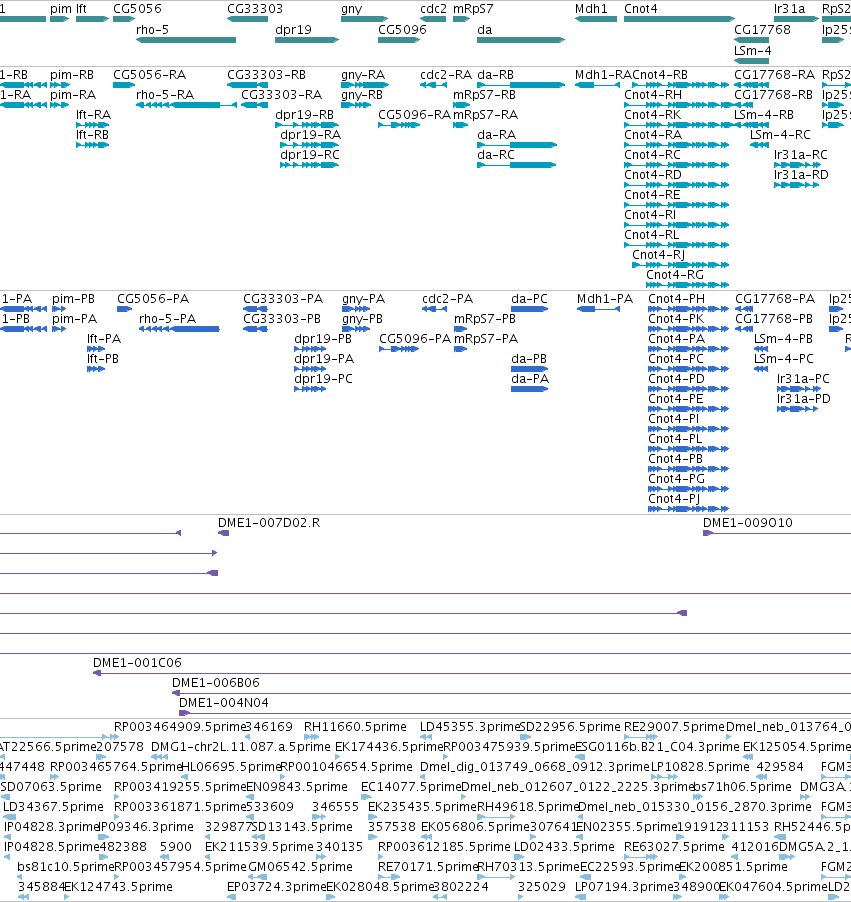Select transcript Cnot4-RG
This screenshot has height=902, width=851.
pos(675,275)
